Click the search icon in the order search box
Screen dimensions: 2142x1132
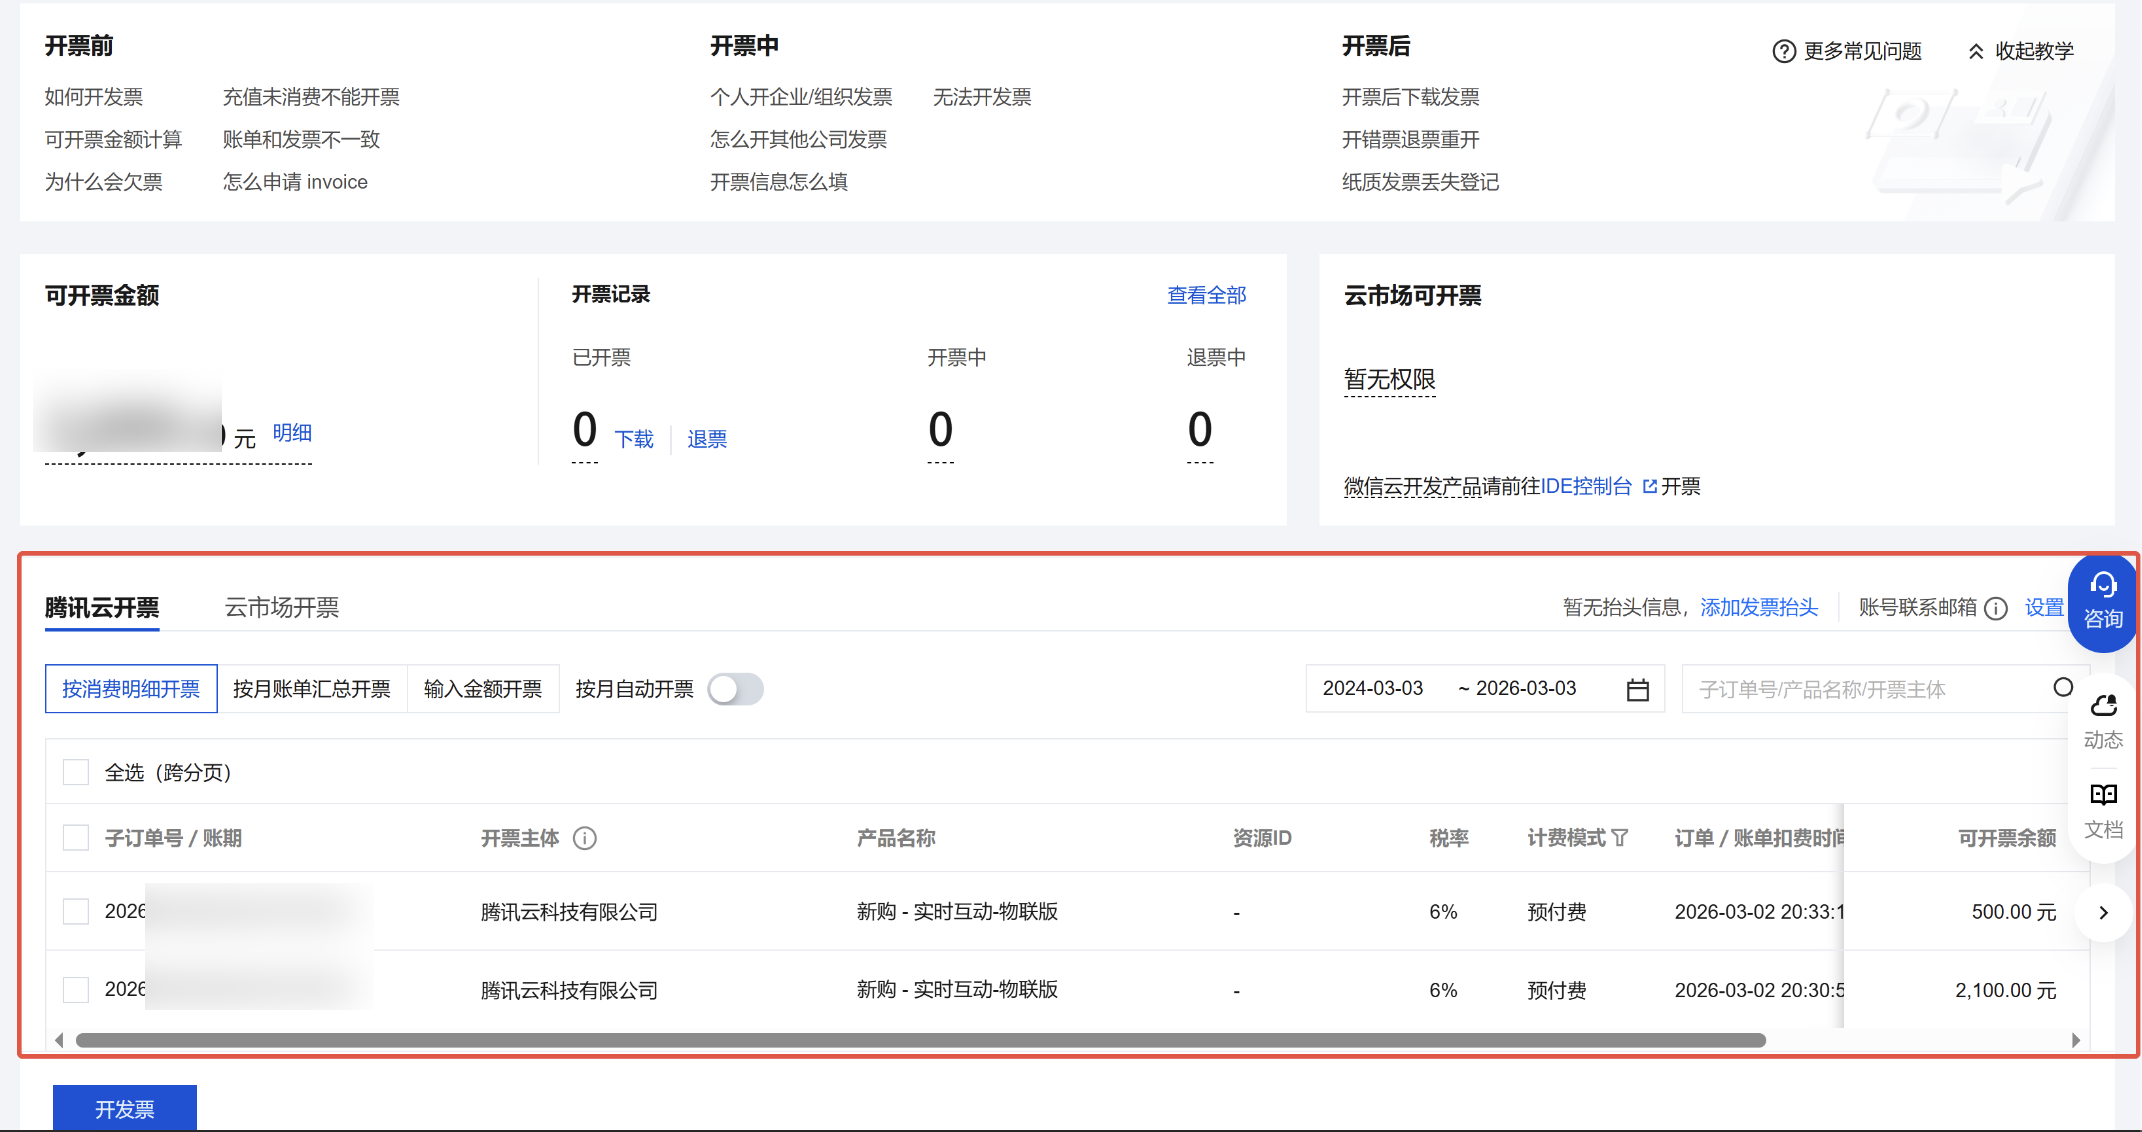pos(2062,688)
